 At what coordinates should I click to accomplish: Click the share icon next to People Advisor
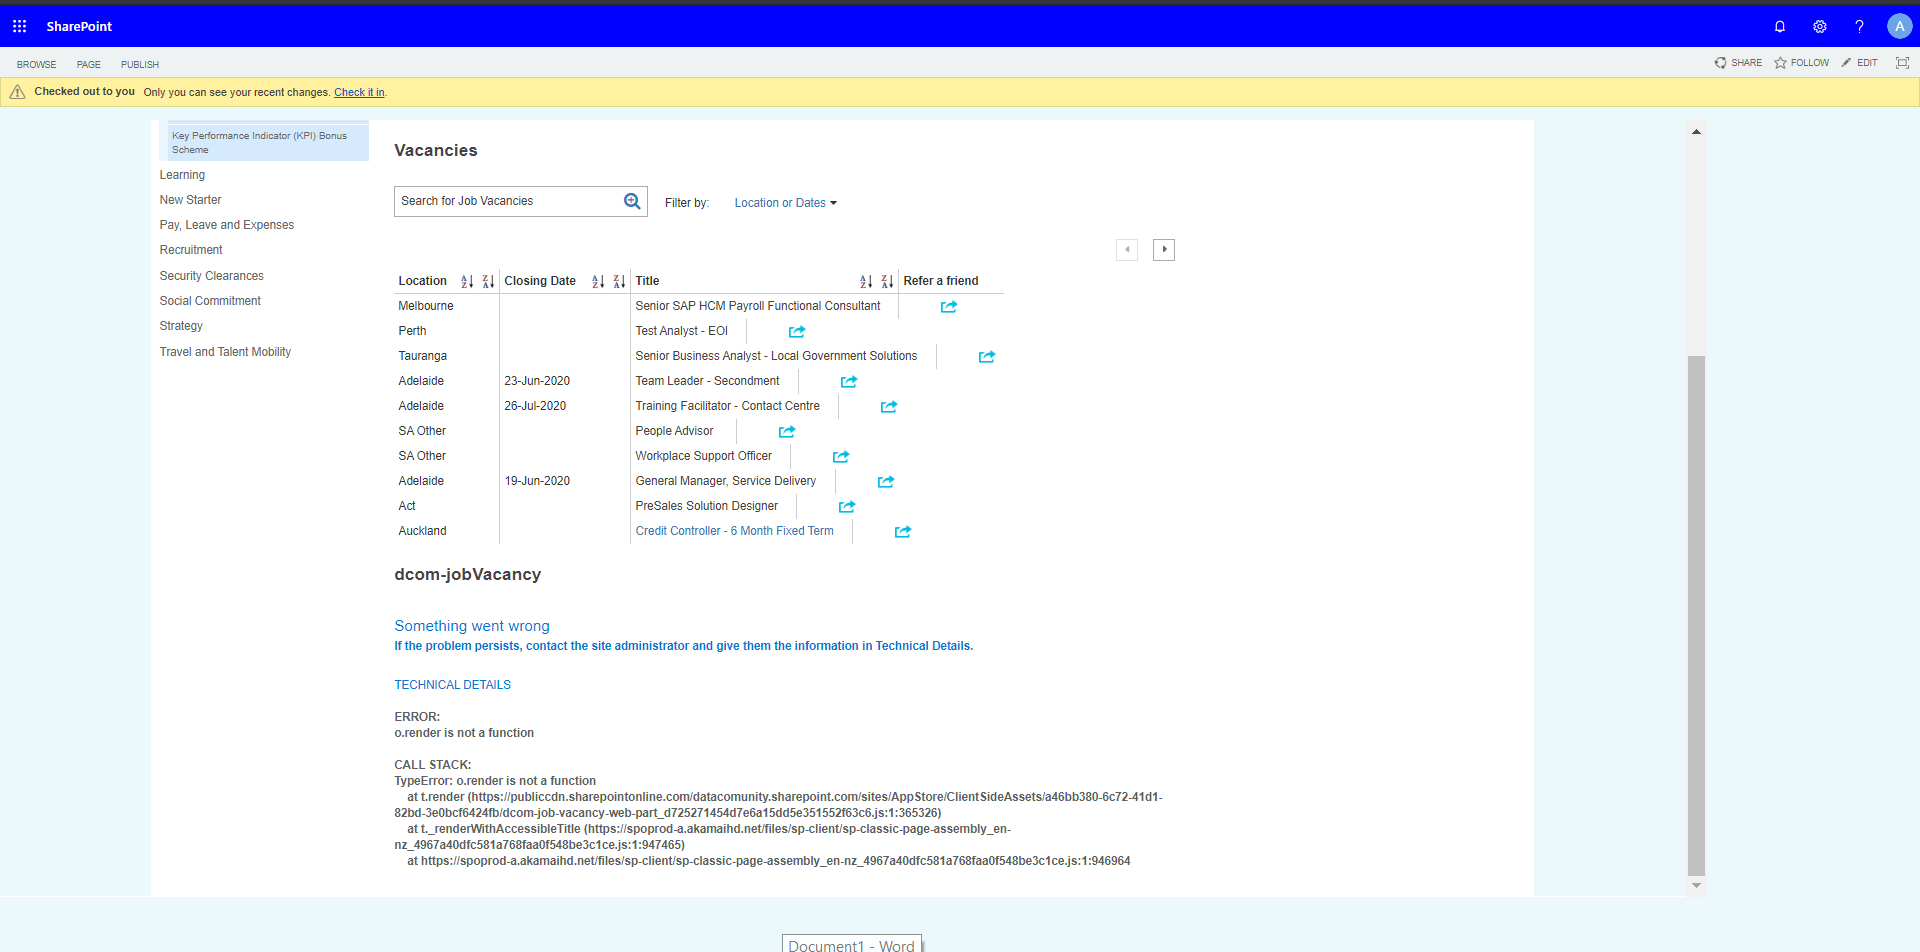click(x=786, y=431)
